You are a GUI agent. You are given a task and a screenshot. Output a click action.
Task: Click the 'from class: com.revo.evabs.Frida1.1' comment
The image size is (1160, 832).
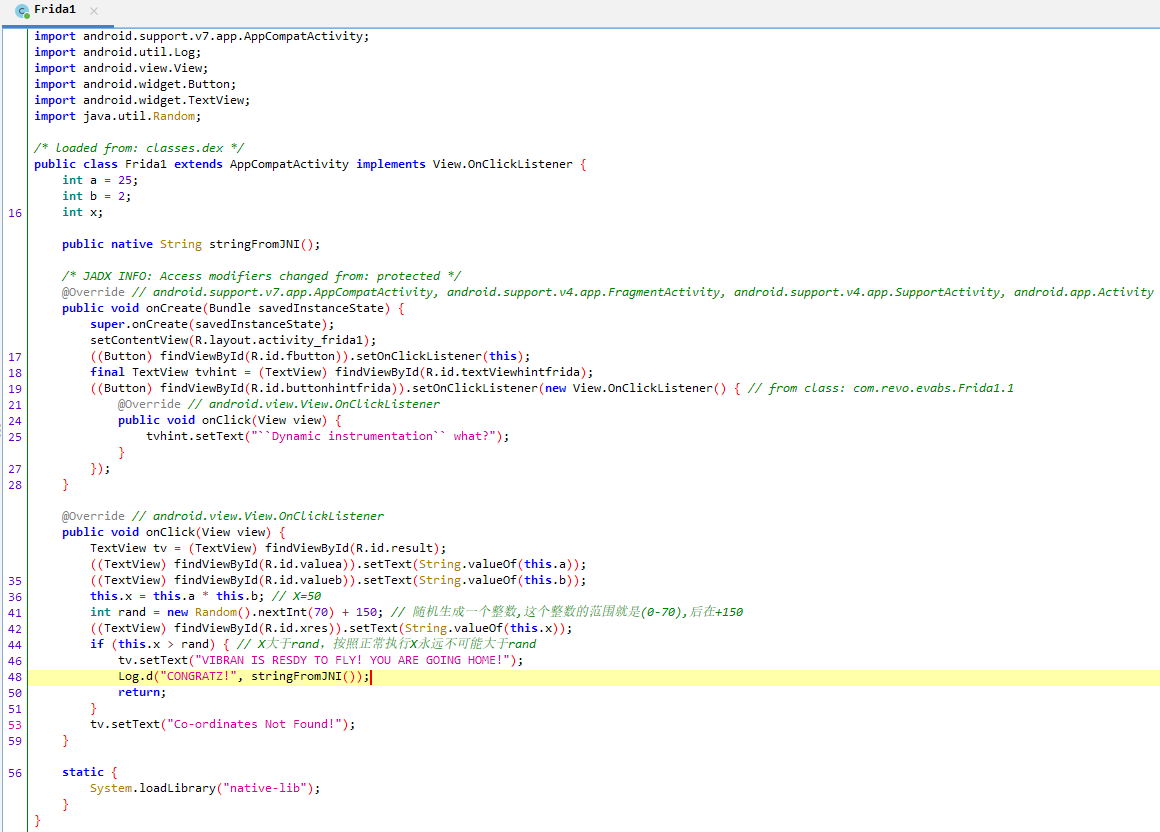[880, 388]
